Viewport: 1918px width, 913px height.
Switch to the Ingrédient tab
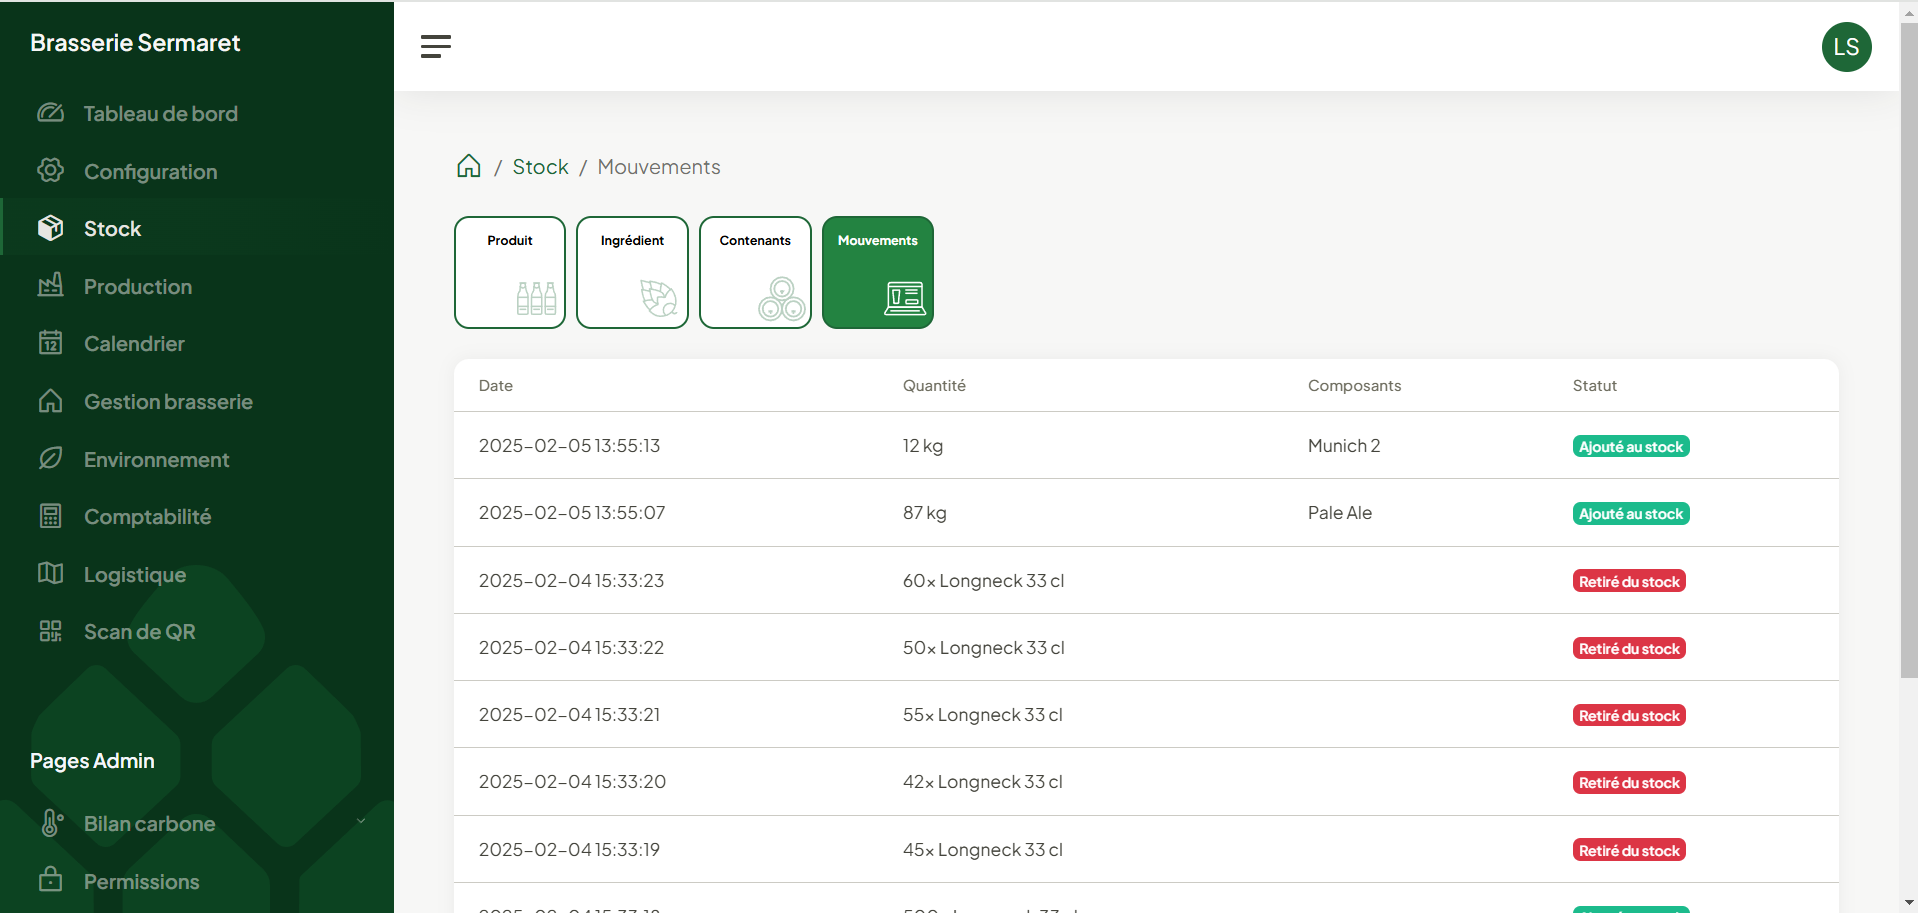(632, 272)
